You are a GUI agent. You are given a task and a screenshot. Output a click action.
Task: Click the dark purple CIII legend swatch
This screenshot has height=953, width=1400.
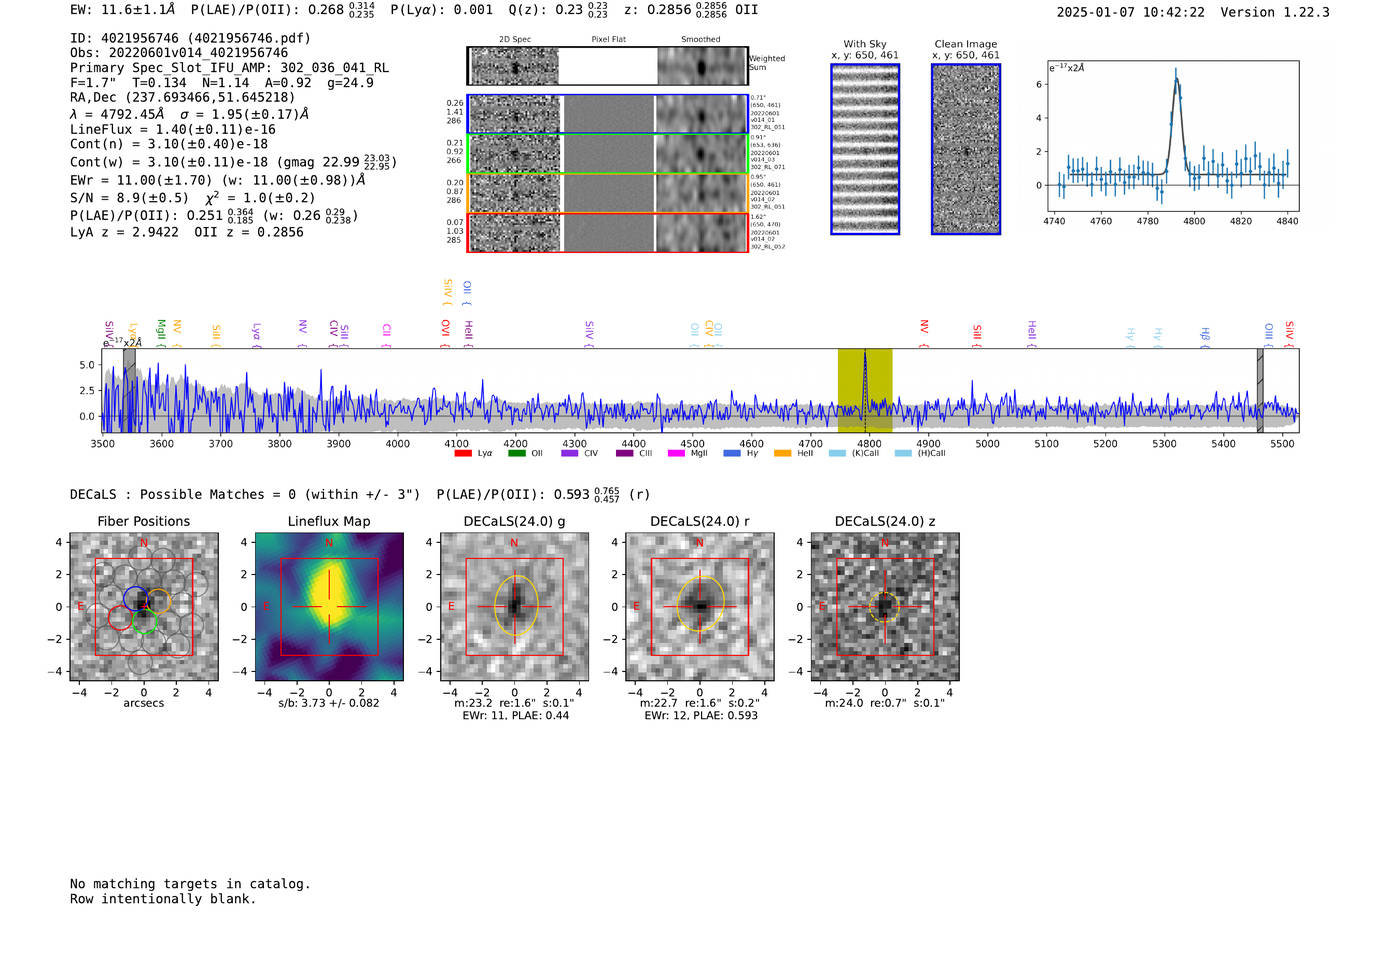tap(624, 453)
